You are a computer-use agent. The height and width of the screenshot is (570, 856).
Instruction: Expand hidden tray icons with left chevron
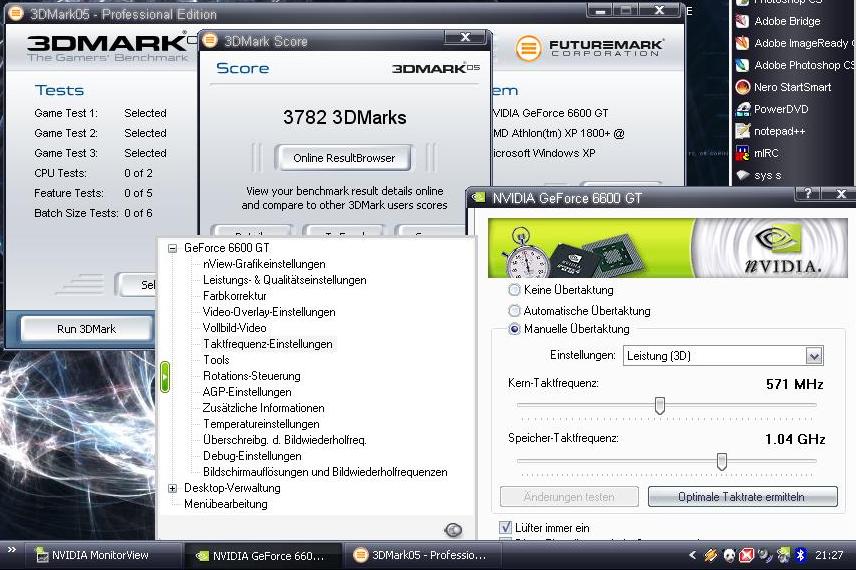(692, 555)
